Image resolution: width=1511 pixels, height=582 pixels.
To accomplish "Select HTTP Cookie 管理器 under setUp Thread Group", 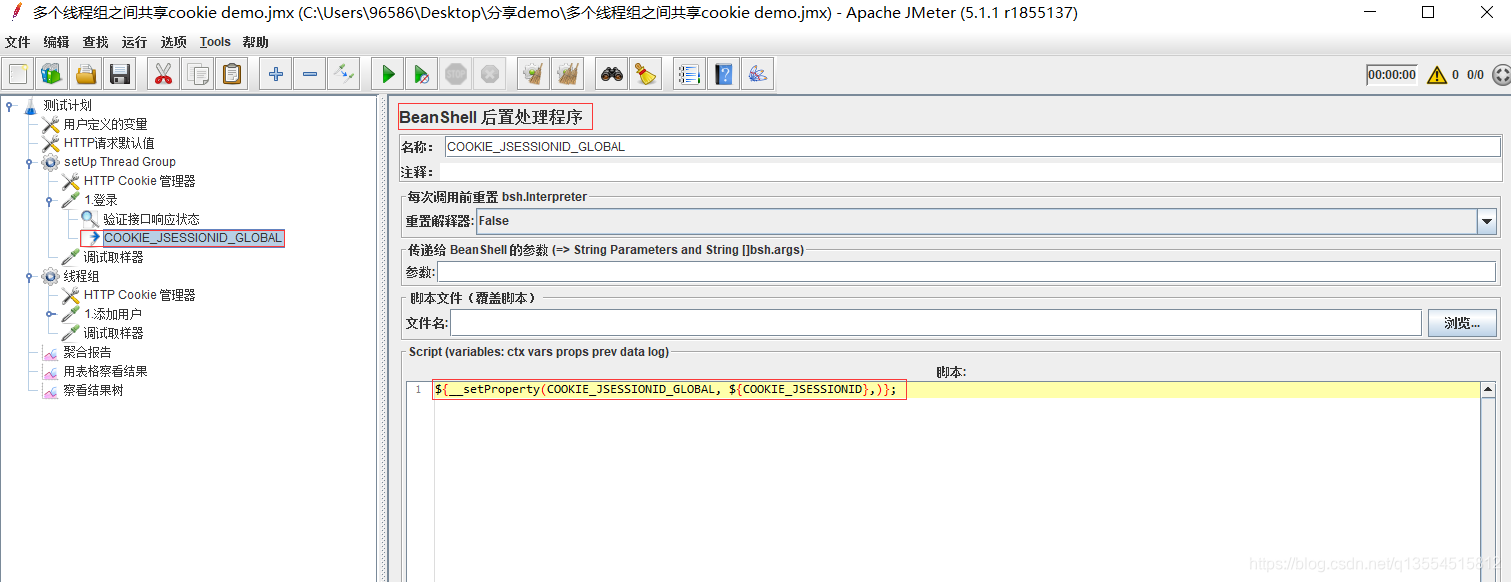I will (139, 181).
